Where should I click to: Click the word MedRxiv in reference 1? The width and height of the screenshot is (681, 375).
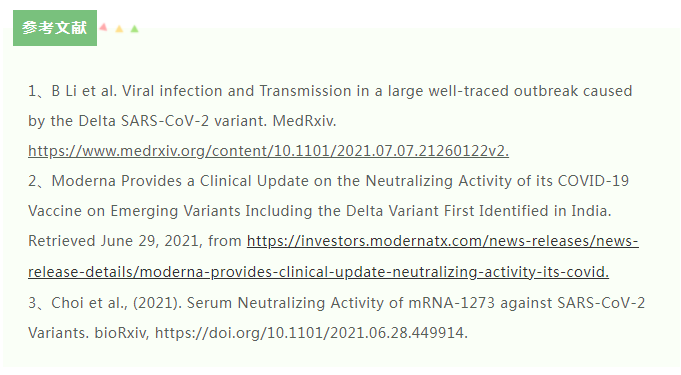[x=304, y=121]
